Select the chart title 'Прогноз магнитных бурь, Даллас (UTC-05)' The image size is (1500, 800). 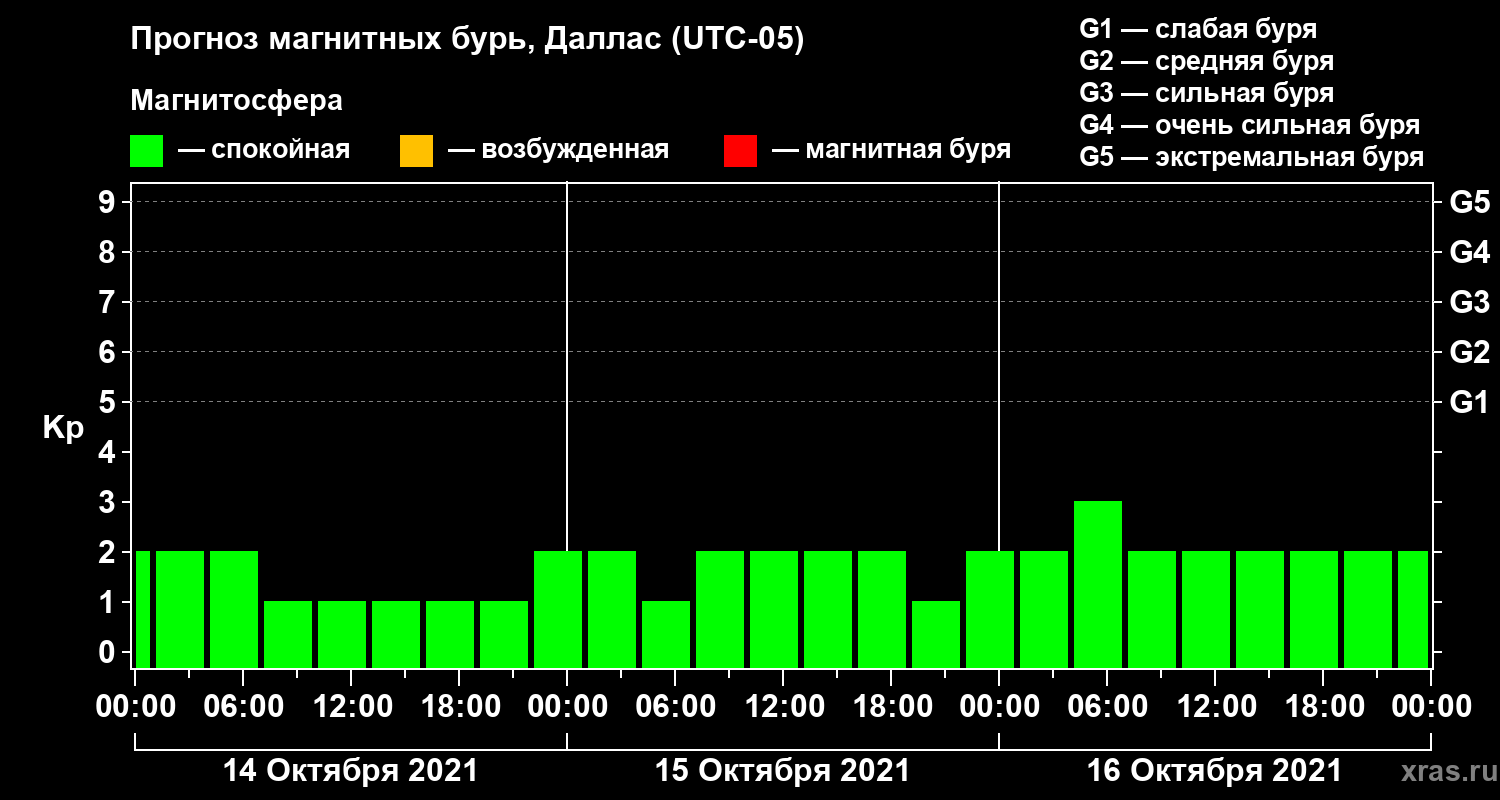(x=467, y=41)
